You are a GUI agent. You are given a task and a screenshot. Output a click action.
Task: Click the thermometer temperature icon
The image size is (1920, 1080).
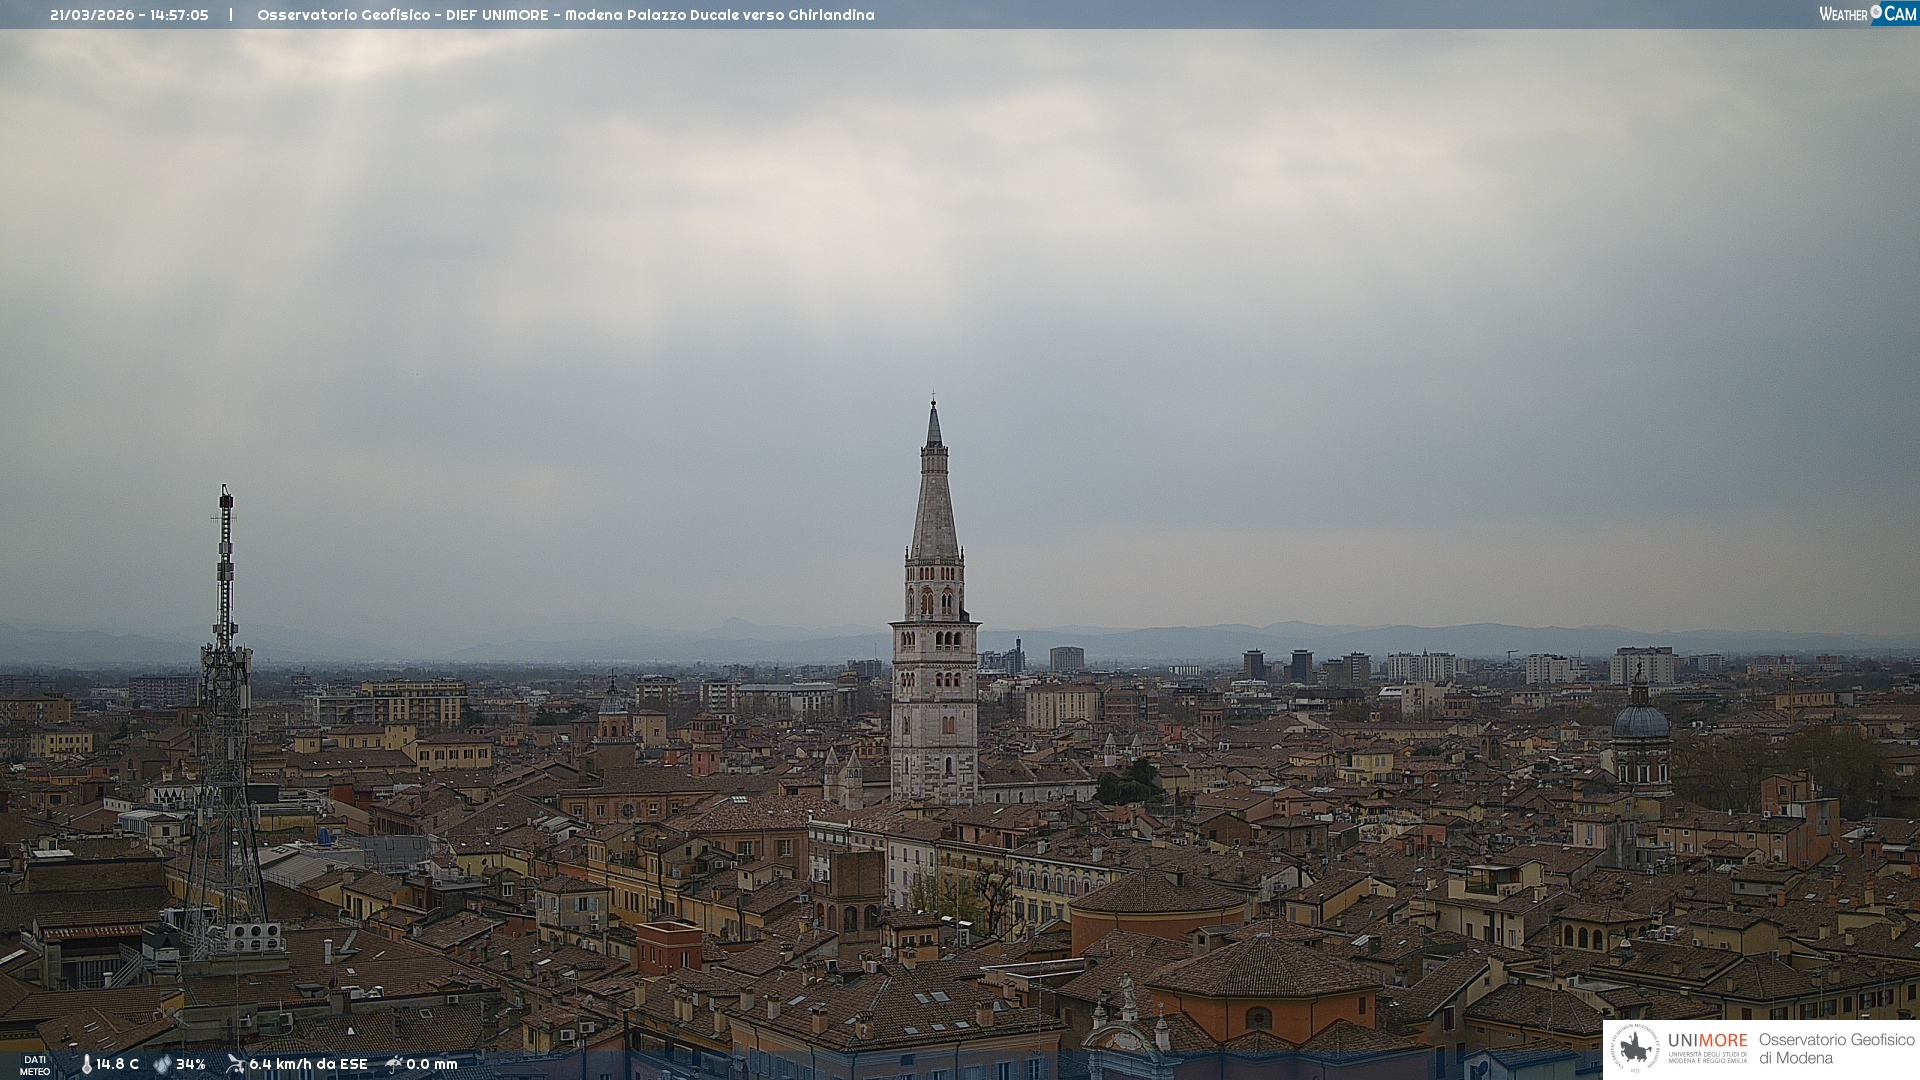[86, 1064]
